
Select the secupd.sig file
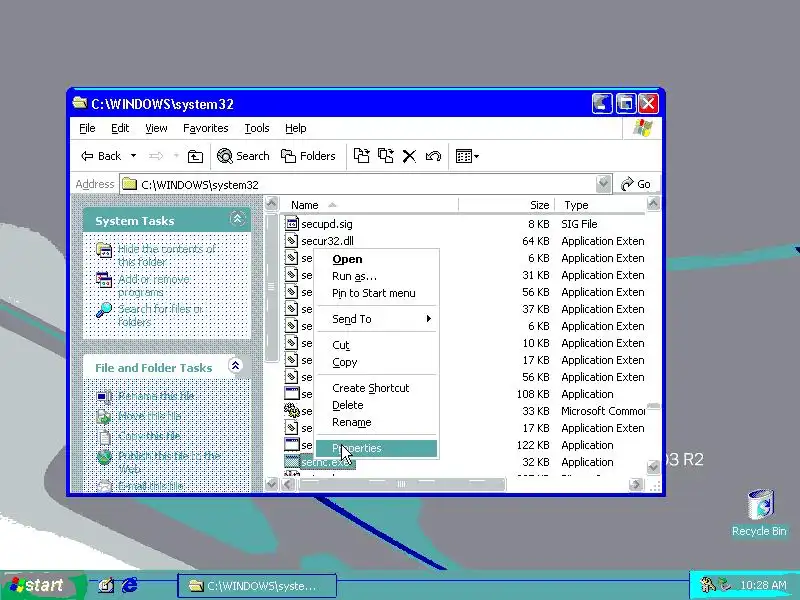(x=327, y=224)
